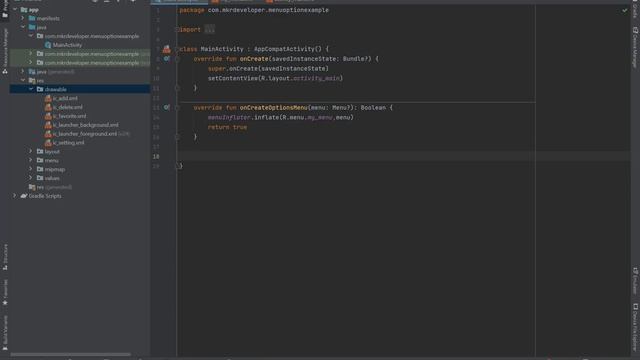640x360 pixels.
Task: Toggle code folding for onCreateOptionsMenu function
Action: [177, 107]
